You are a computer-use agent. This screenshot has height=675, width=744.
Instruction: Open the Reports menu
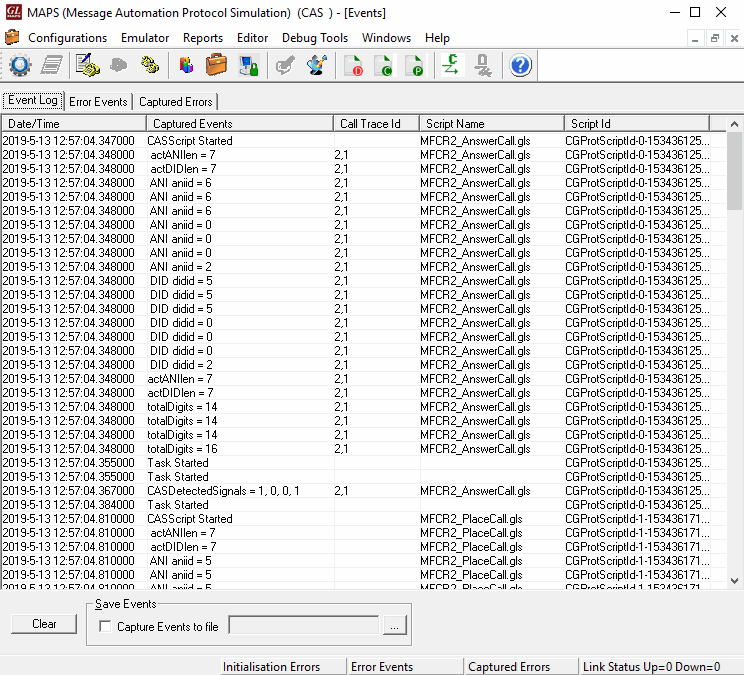(203, 38)
